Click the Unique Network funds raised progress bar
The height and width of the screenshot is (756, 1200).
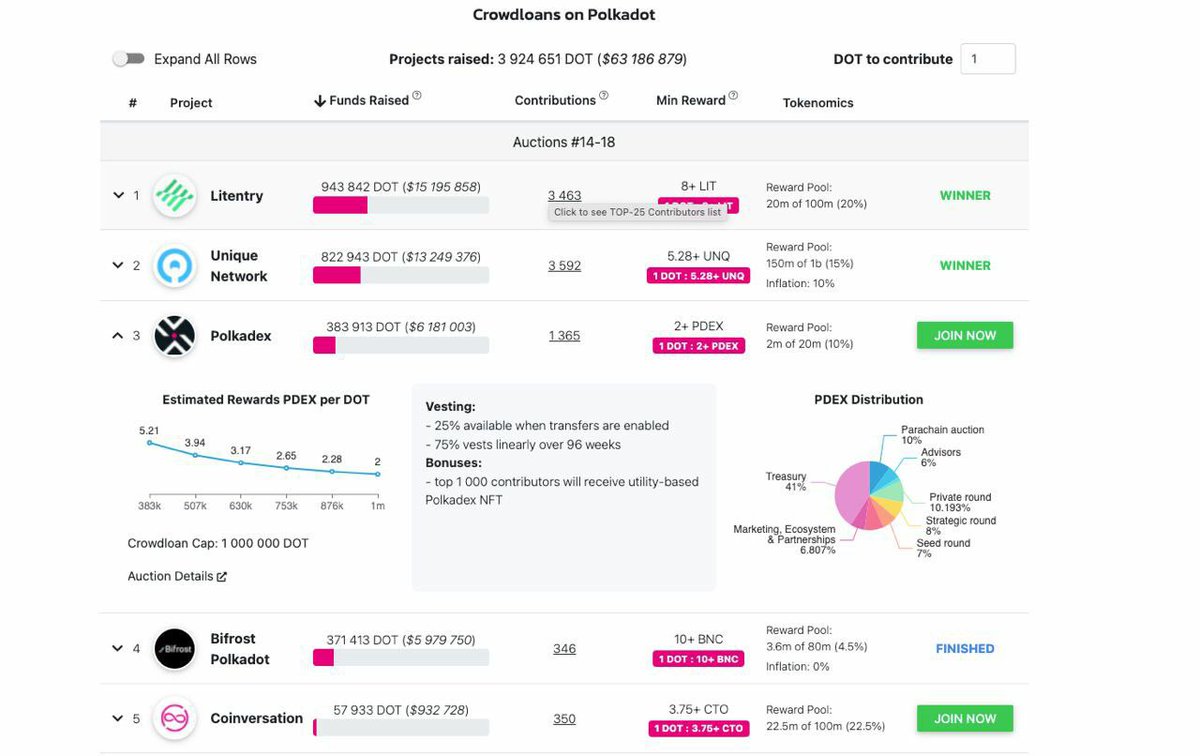point(401,275)
